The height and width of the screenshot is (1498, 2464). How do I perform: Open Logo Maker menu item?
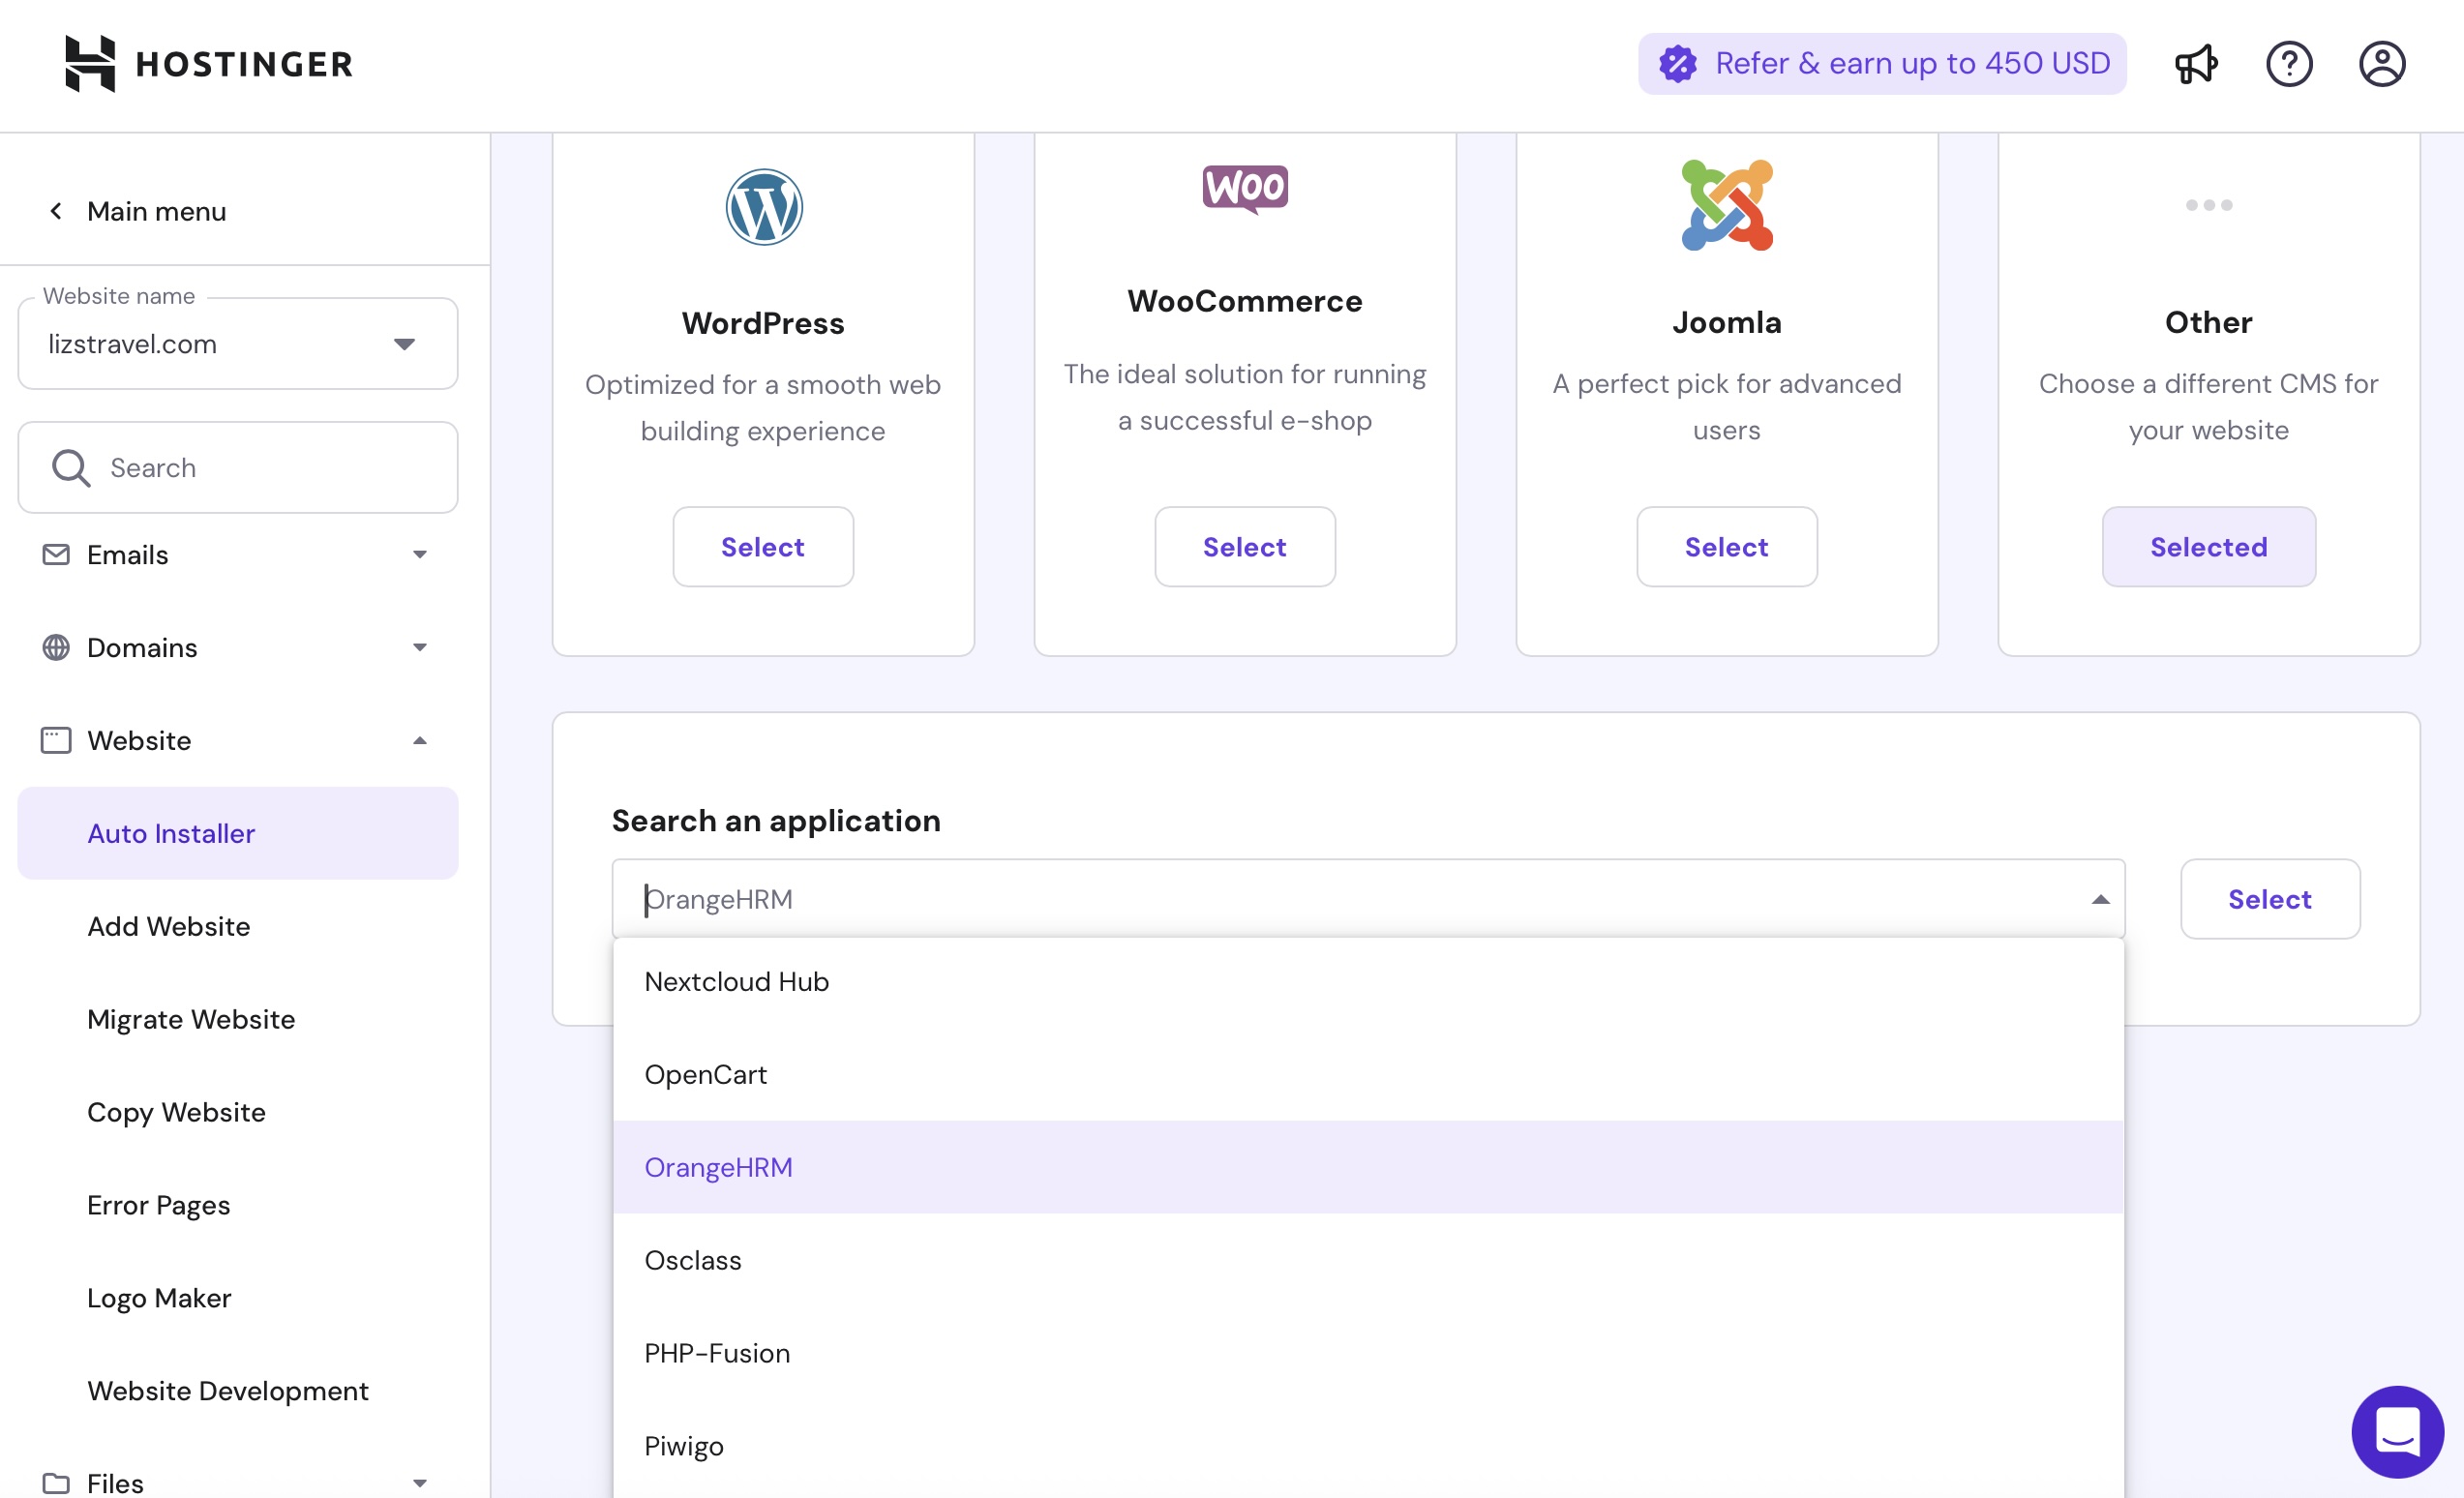click(238, 1298)
